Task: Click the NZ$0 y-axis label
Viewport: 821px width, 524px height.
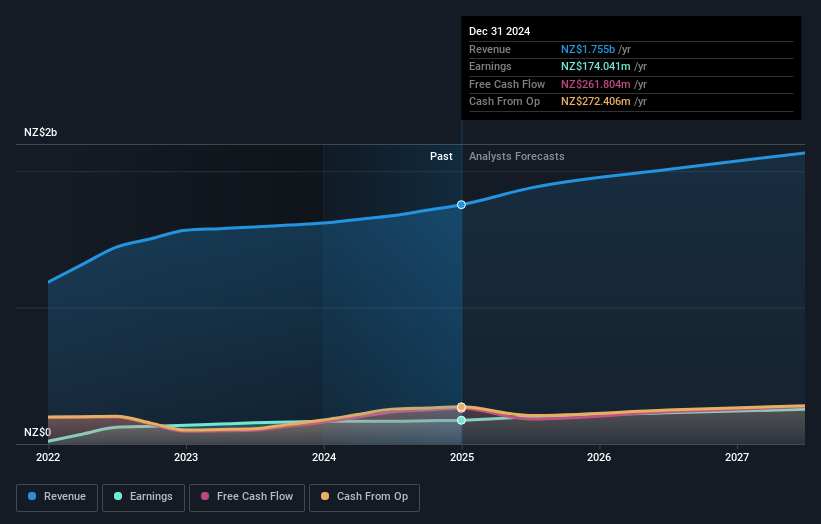Action: (38, 432)
